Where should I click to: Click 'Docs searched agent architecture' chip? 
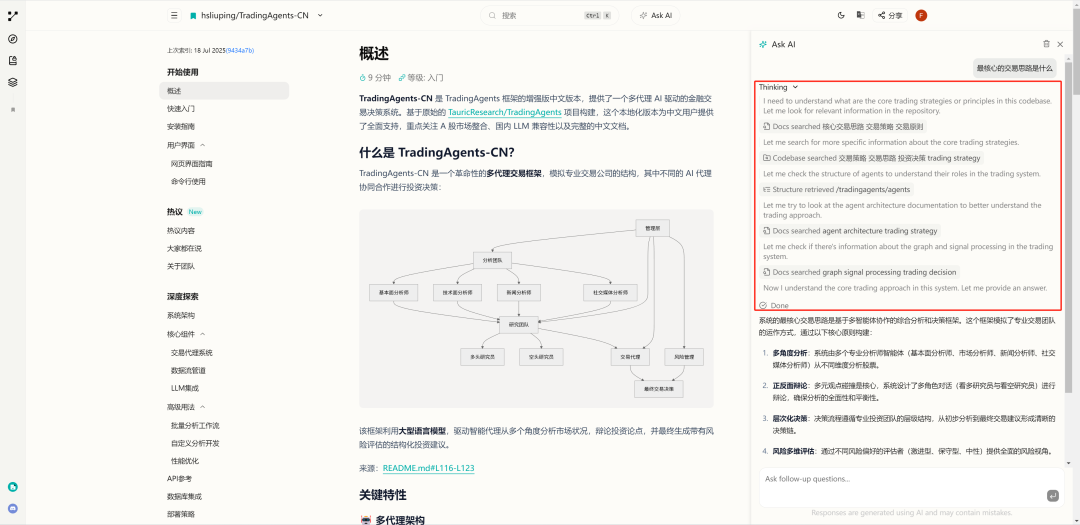point(851,231)
